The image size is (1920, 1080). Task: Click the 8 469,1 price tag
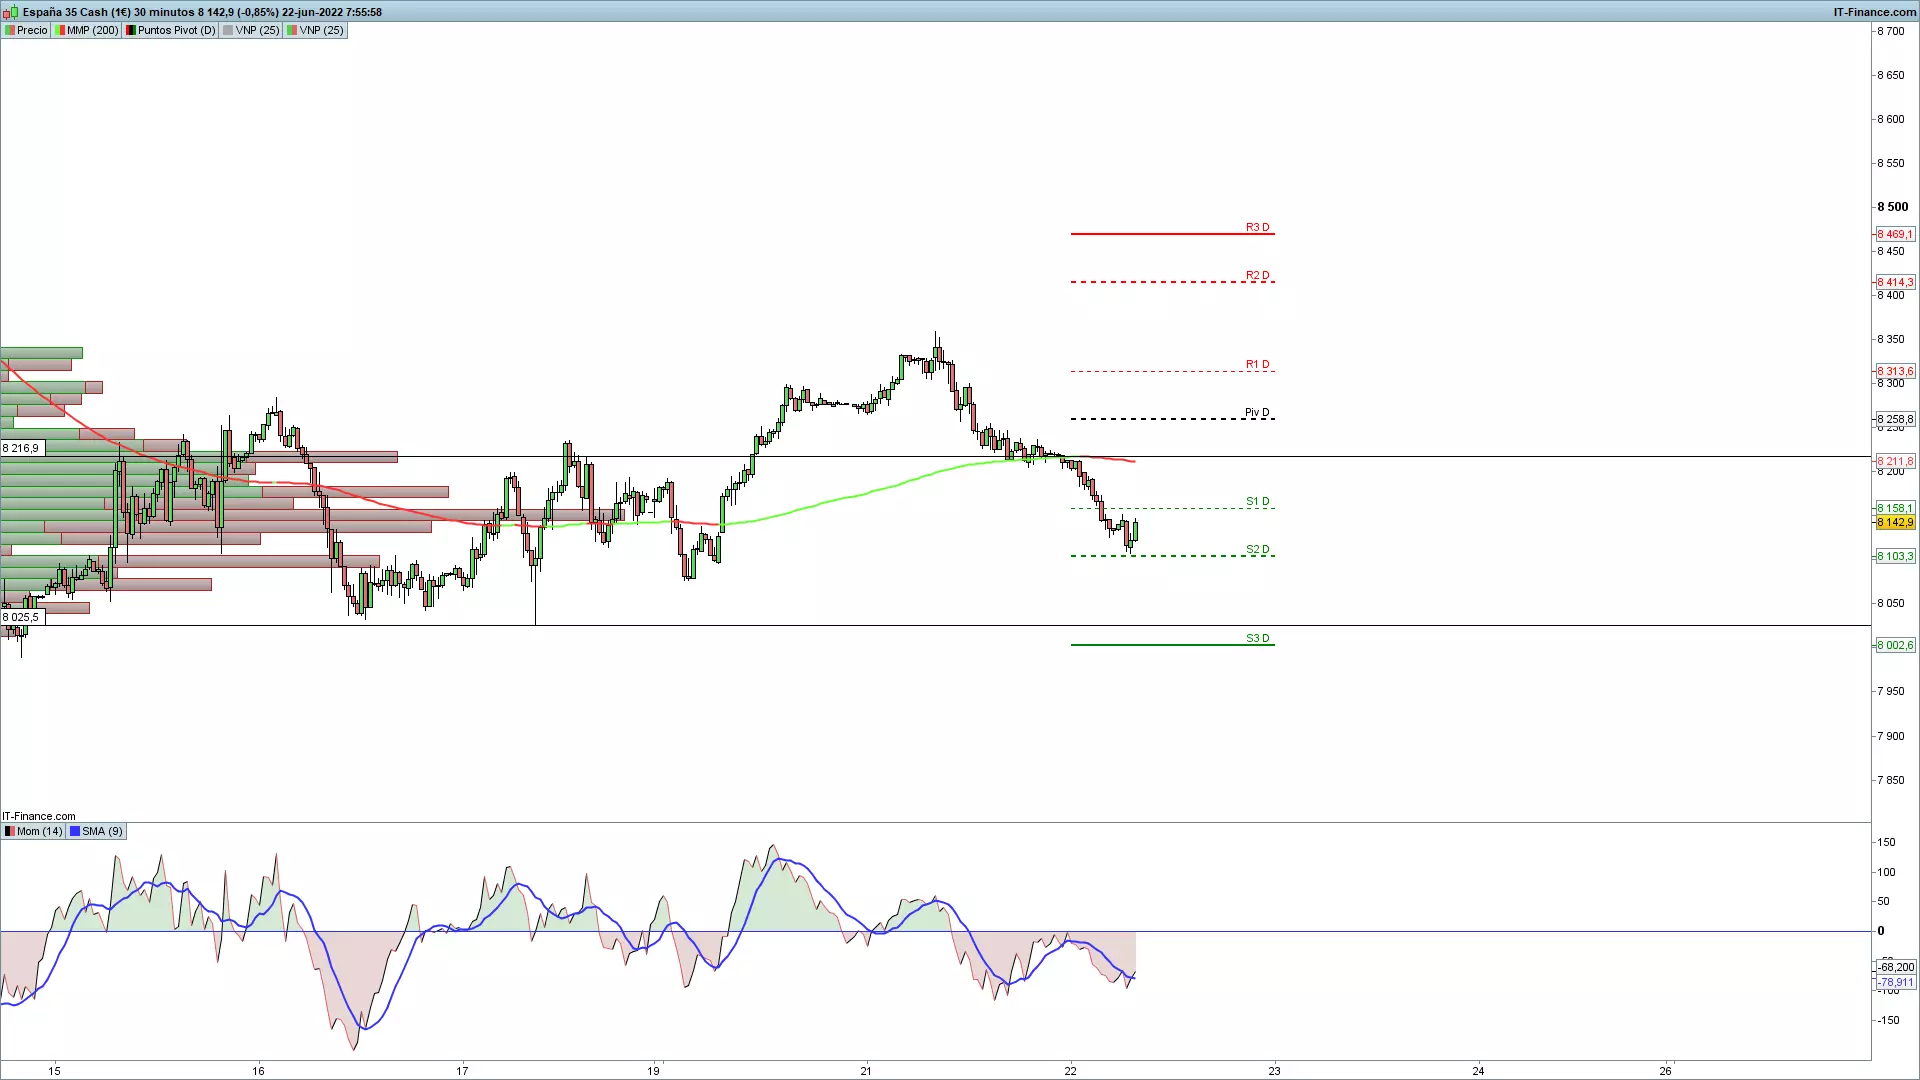(1895, 234)
